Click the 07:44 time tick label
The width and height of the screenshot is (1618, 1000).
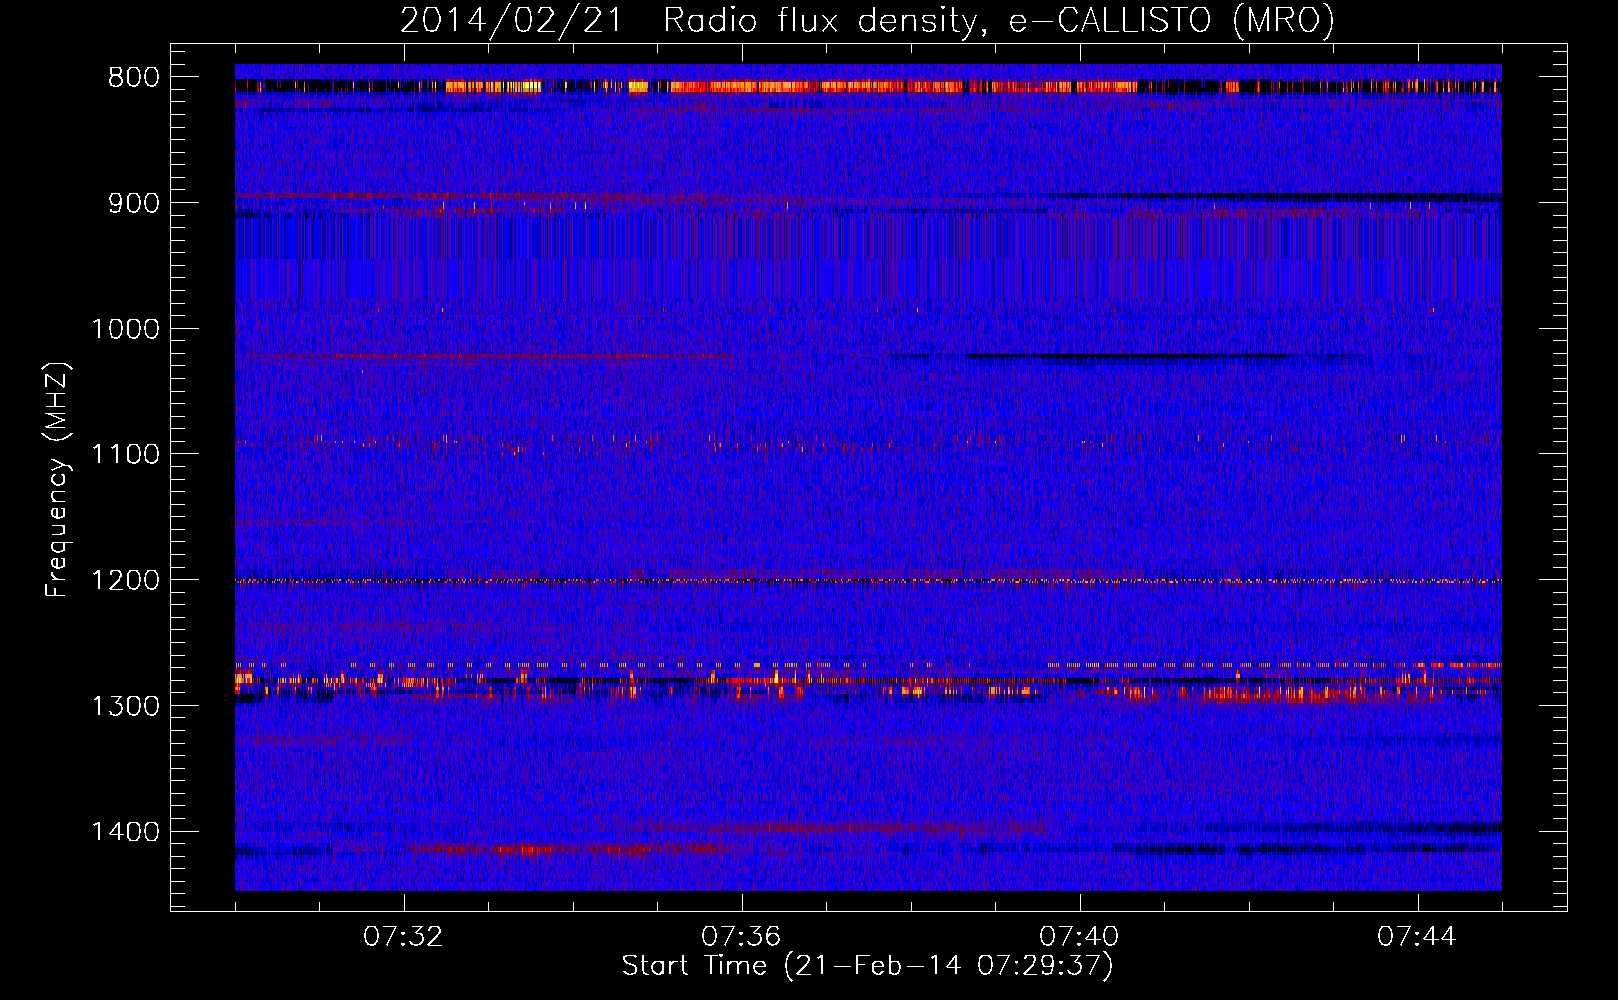(1417, 937)
